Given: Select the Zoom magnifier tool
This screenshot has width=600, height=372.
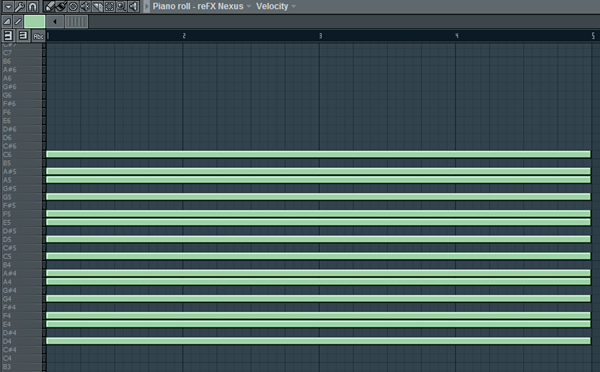Looking at the screenshot, I should tap(121, 7).
